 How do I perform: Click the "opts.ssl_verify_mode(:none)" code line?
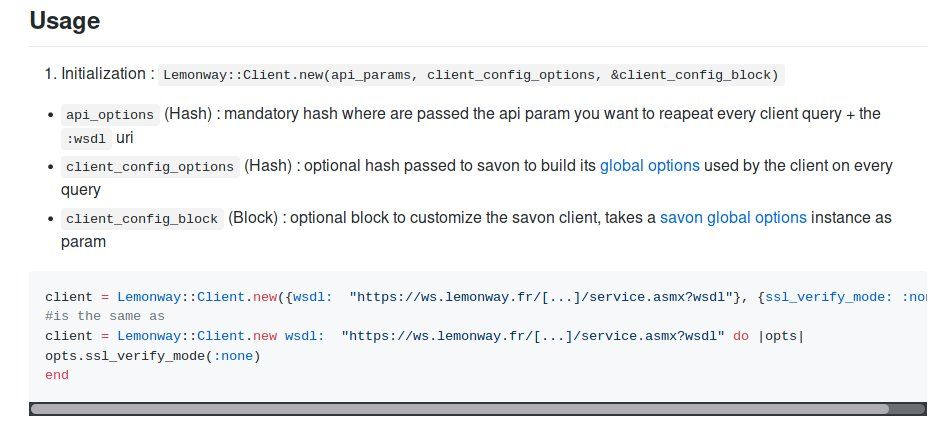pyautogui.click(x=152, y=355)
